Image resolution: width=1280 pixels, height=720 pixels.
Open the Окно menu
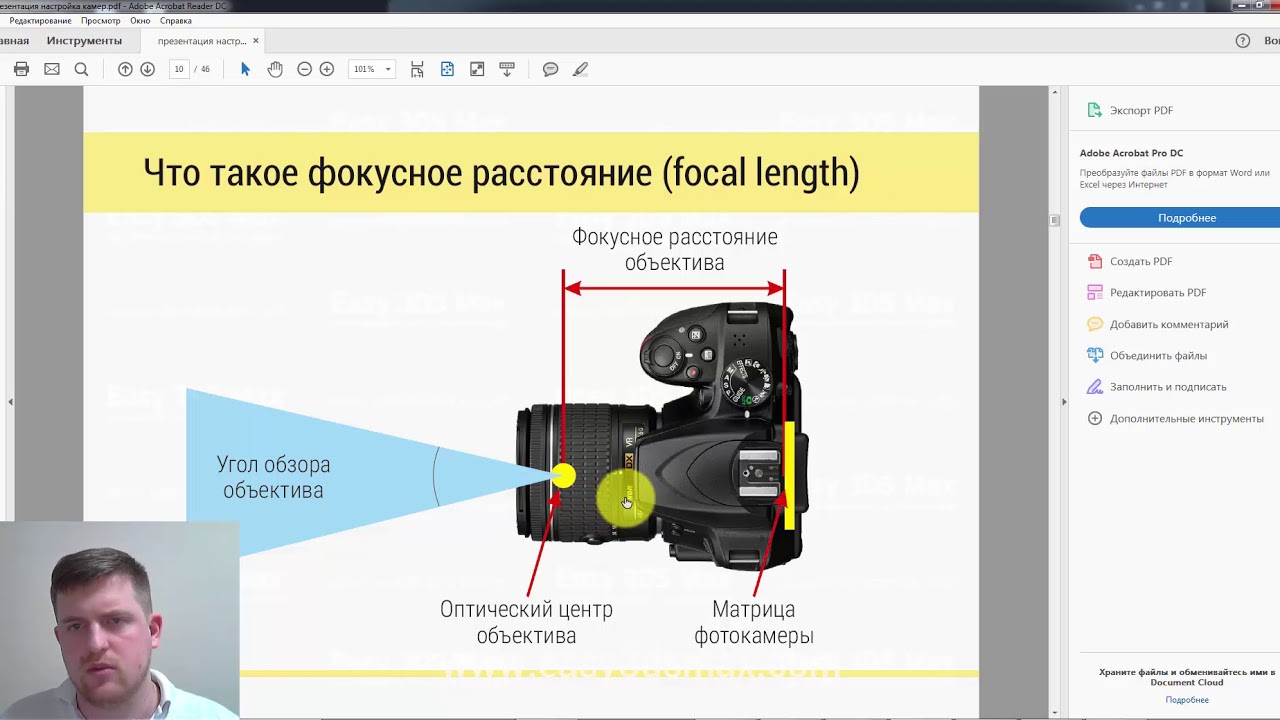(x=140, y=20)
